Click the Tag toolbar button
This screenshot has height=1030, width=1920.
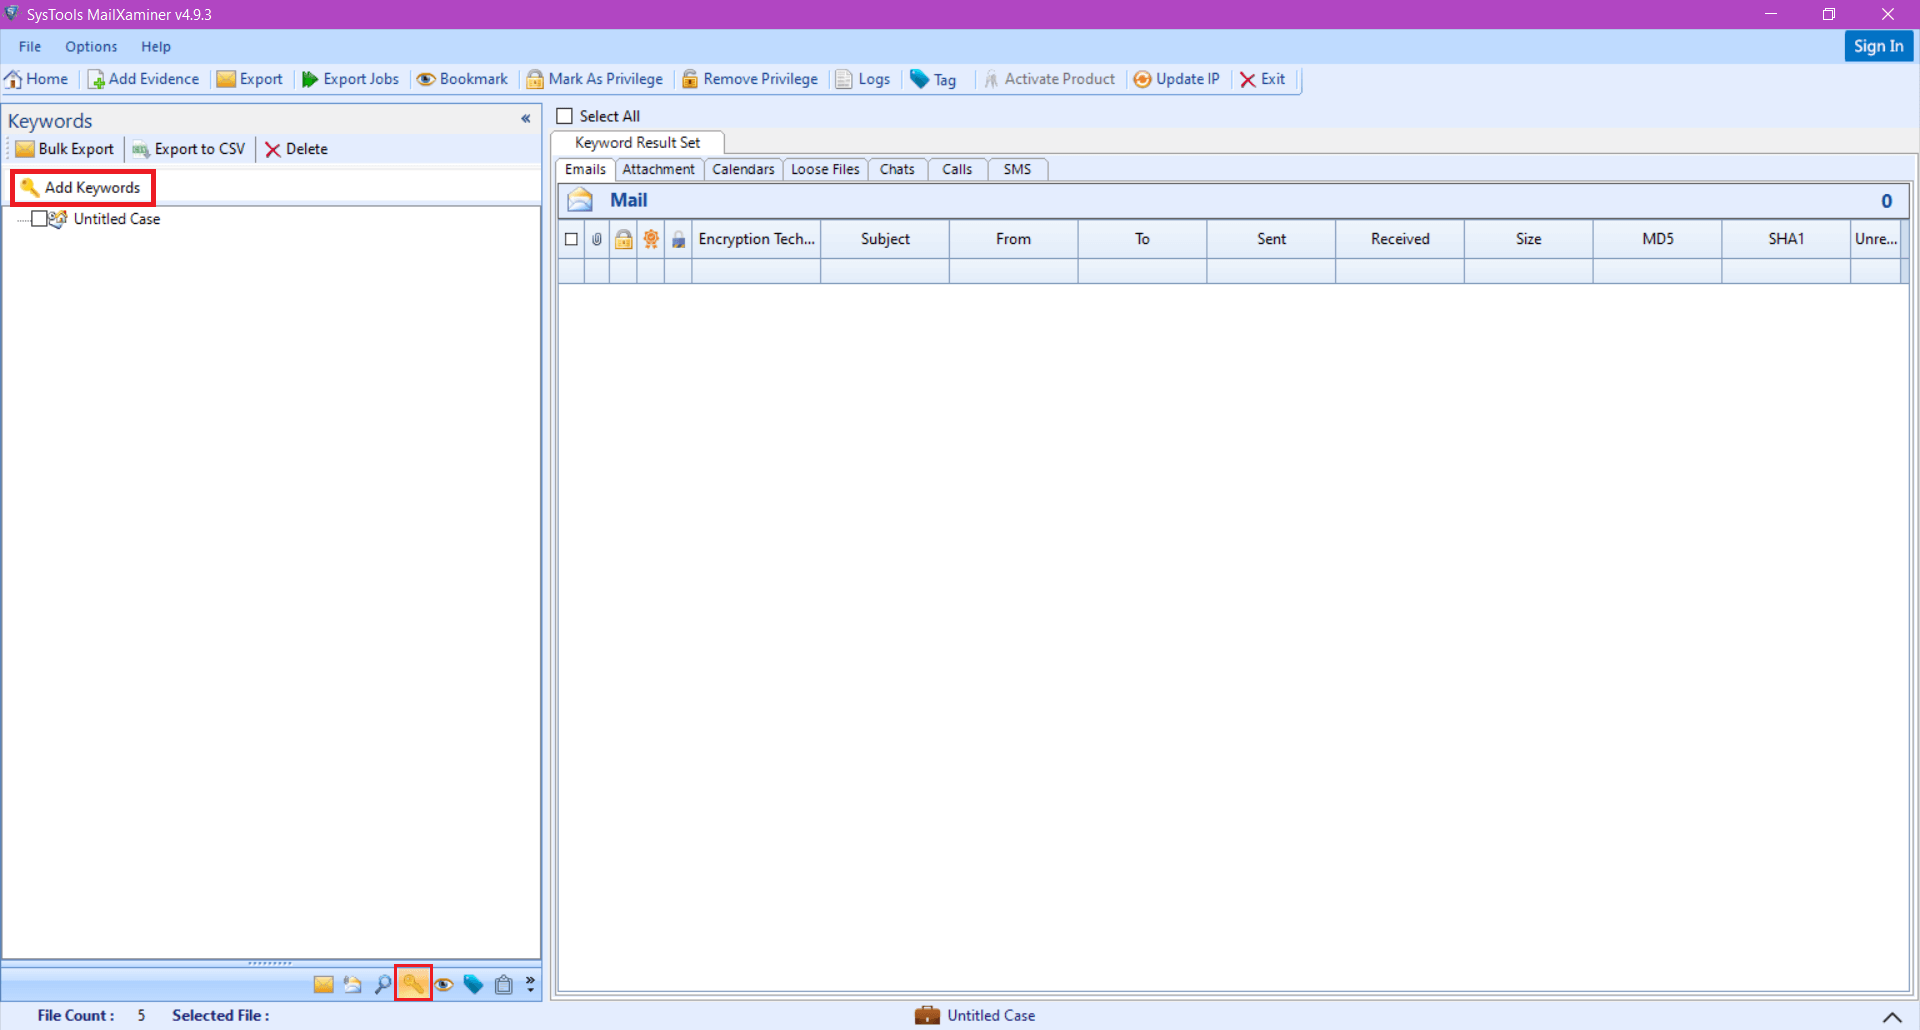[x=933, y=79]
